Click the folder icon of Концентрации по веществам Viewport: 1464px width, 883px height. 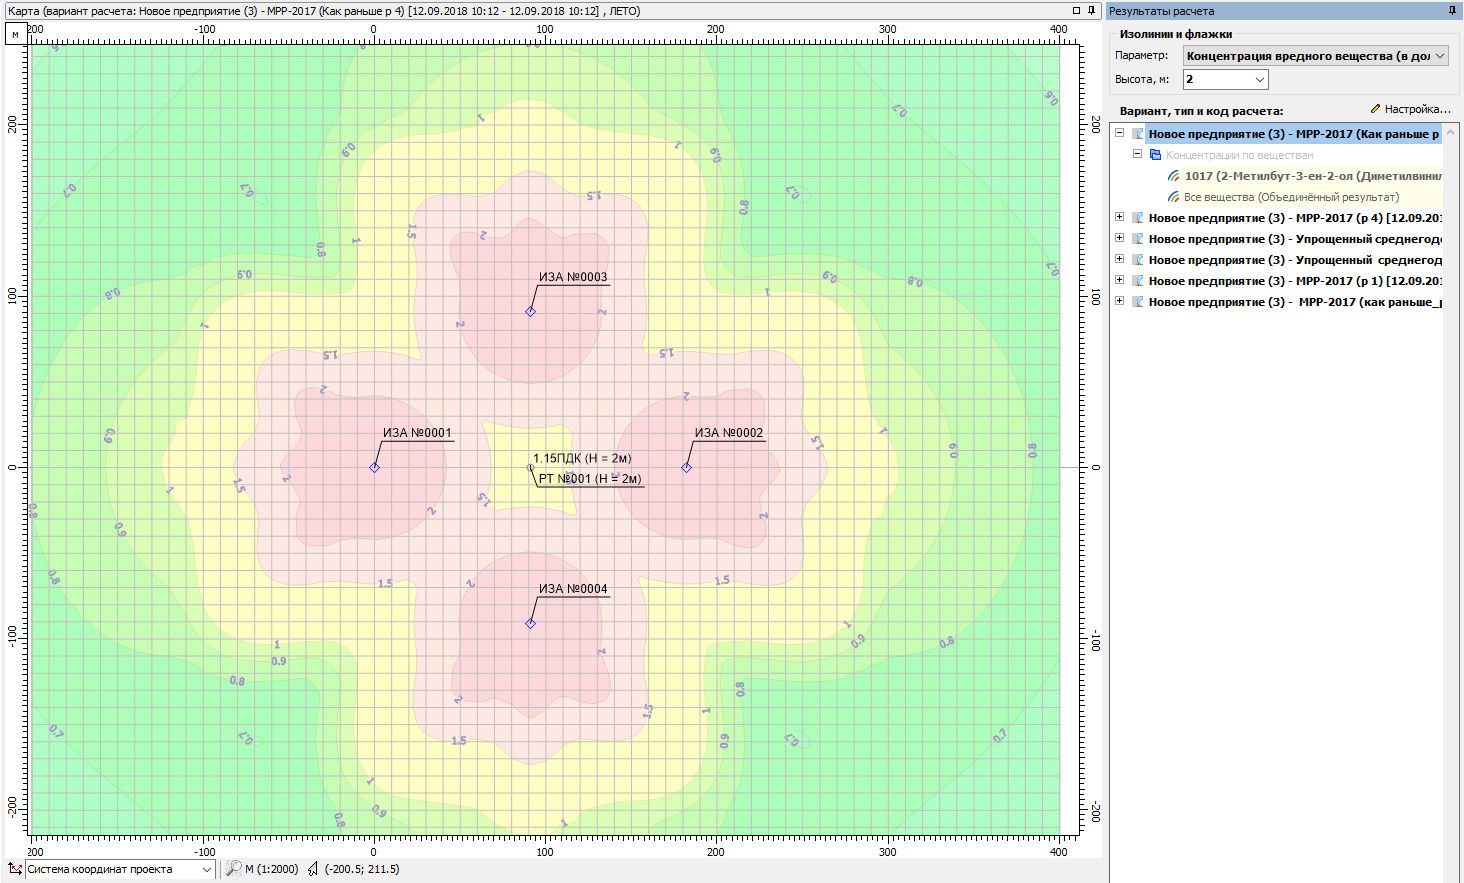1155,155
